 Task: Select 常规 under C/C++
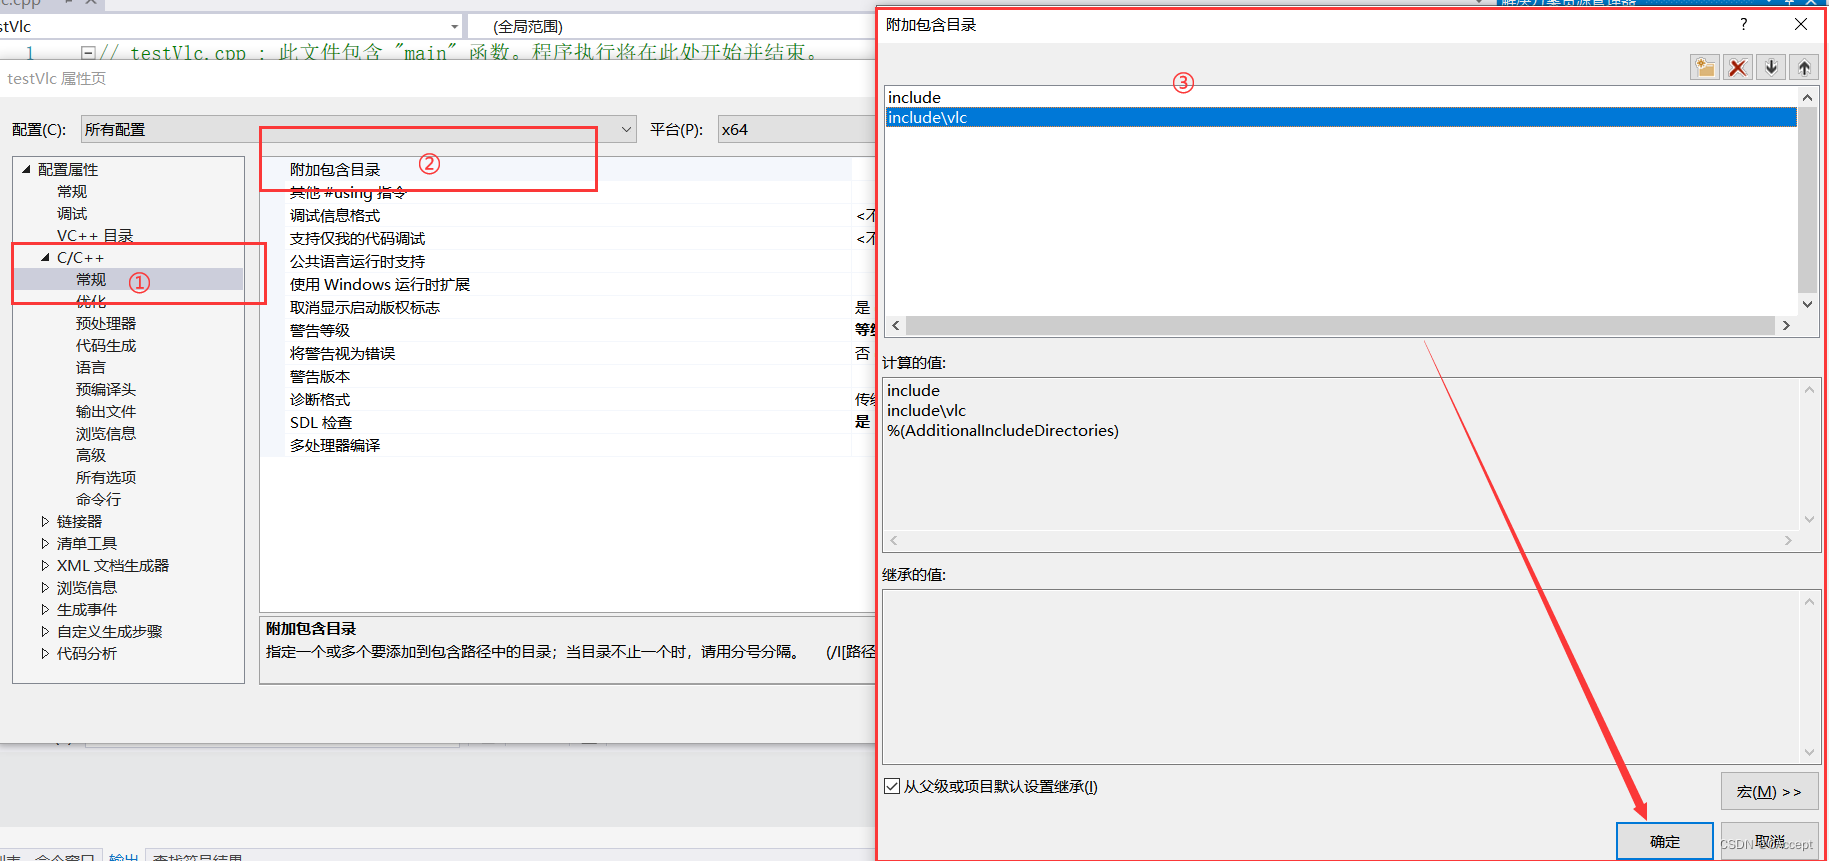coord(91,279)
